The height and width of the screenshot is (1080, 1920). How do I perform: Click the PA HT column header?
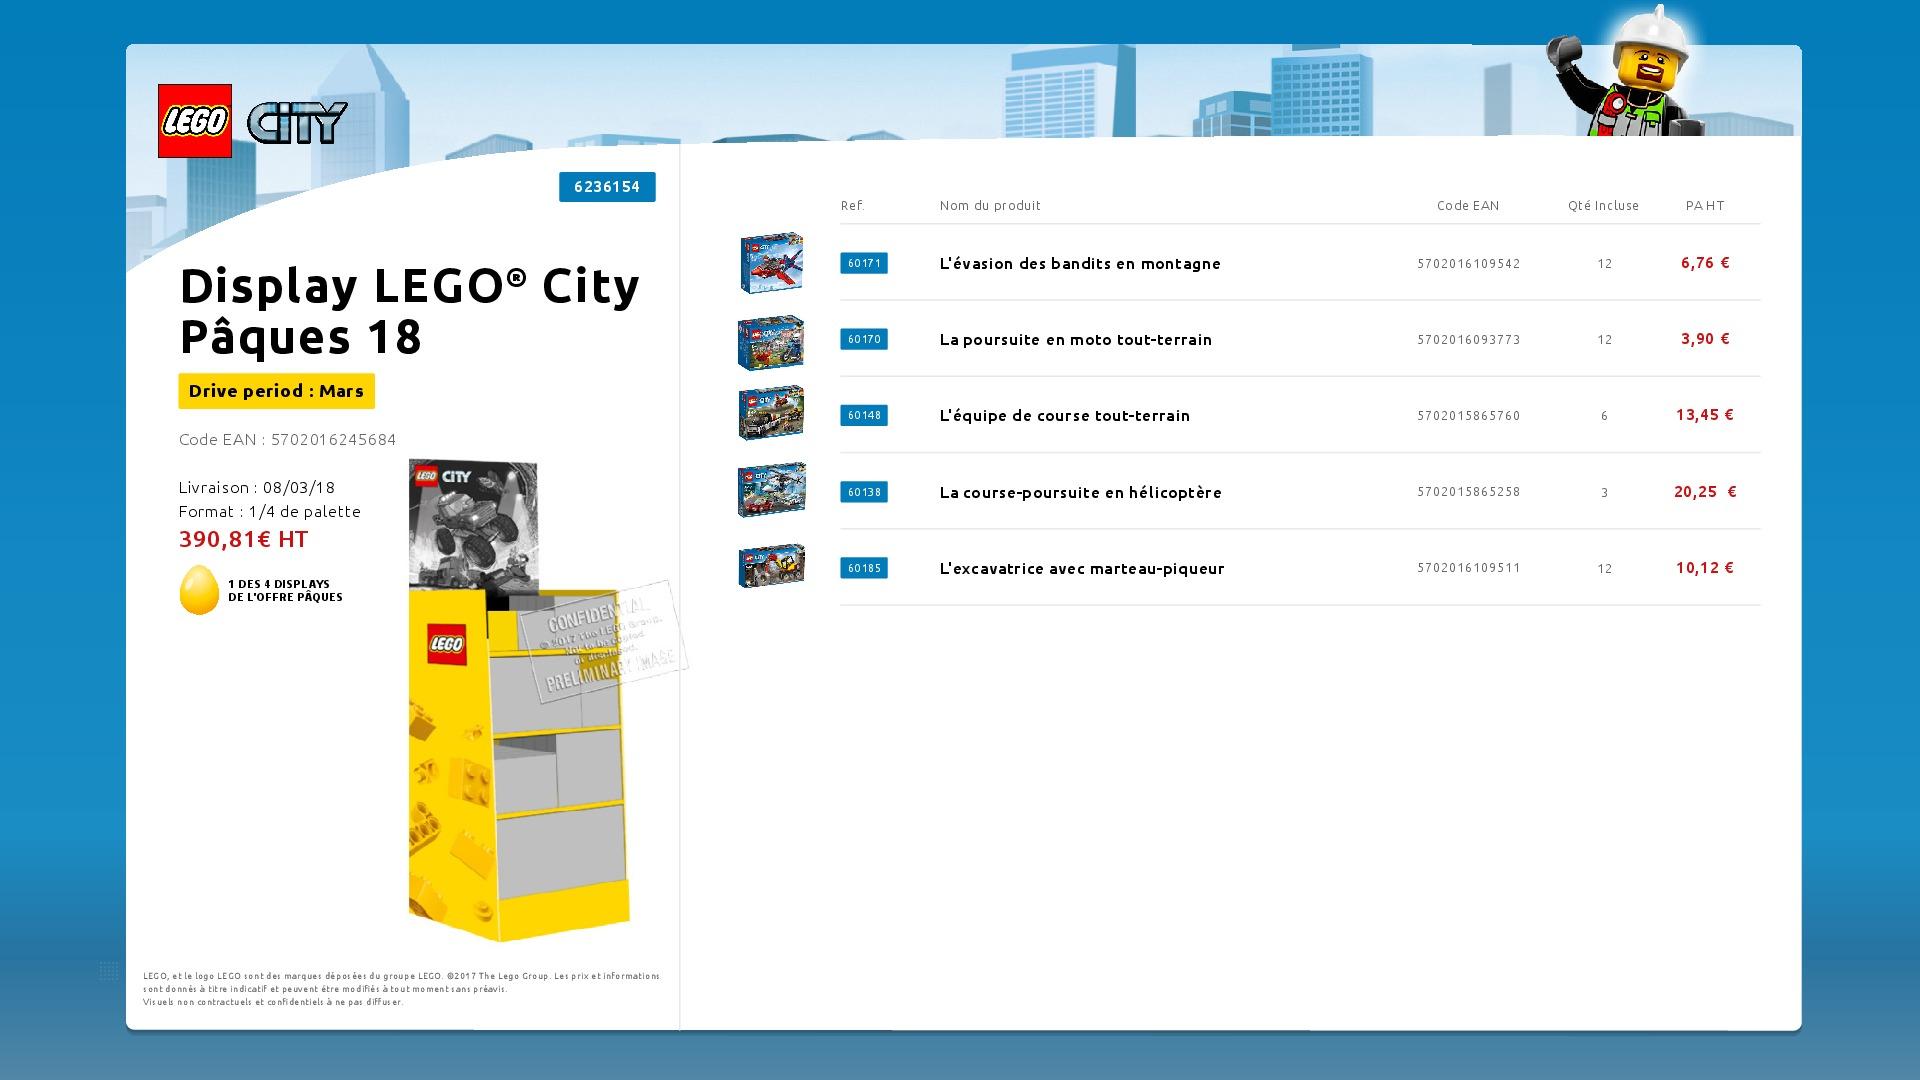1705,206
